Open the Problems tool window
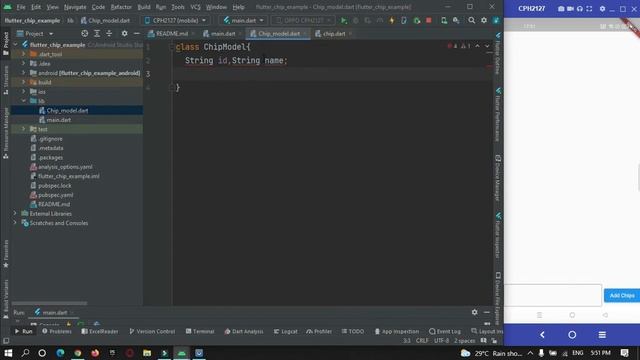This screenshot has width=640, height=360. [x=57, y=331]
